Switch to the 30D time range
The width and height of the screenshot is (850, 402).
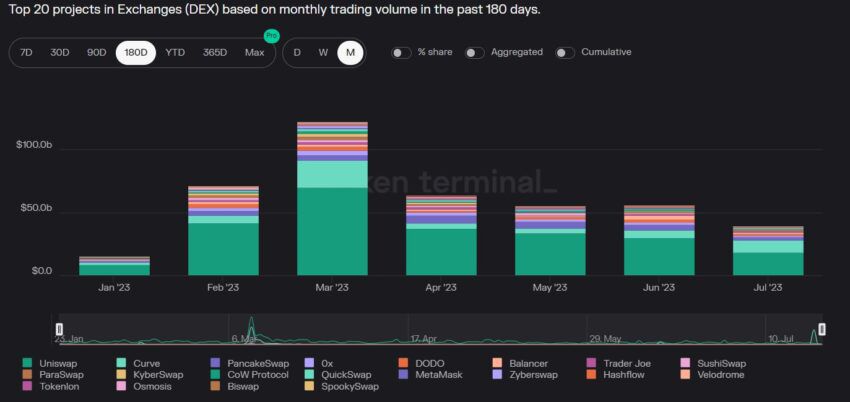(60, 53)
